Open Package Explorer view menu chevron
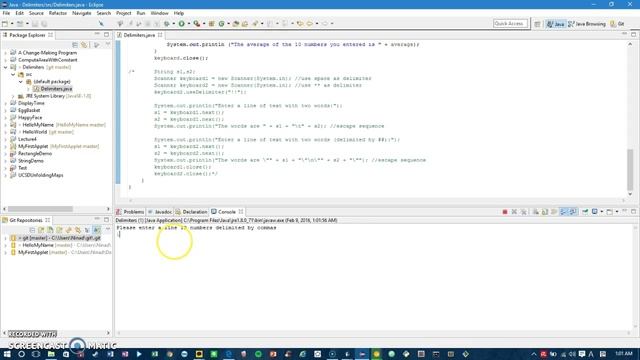The image size is (640, 360). tap(108, 45)
